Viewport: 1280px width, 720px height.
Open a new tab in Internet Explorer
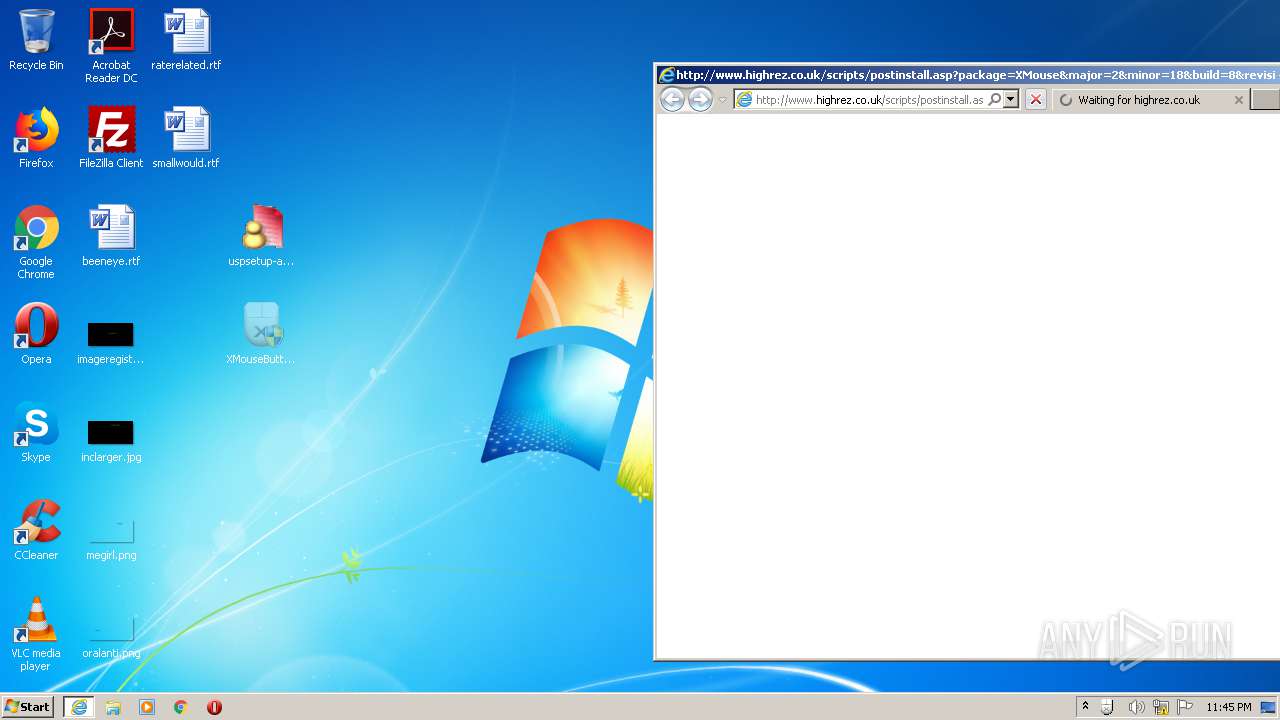(1265, 100)
